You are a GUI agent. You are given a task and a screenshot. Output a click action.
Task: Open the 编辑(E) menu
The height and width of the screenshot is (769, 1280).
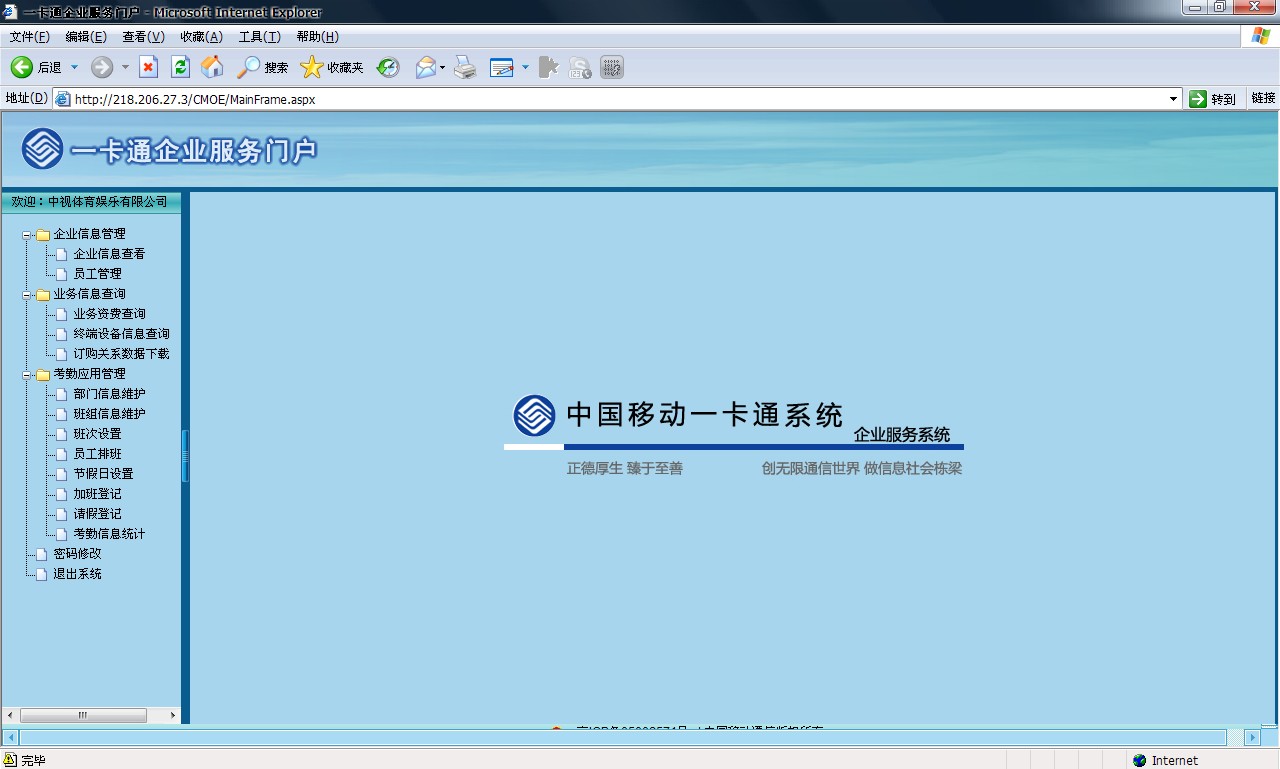coord(86,37)
